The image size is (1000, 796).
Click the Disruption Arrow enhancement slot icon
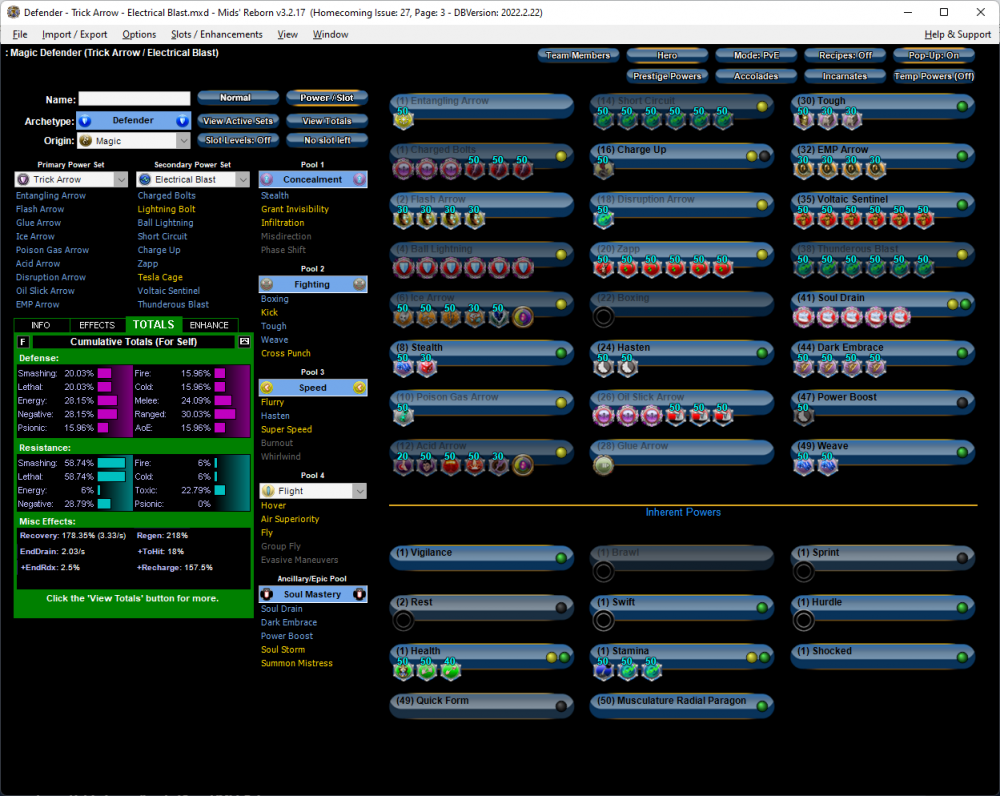[603, 219]
